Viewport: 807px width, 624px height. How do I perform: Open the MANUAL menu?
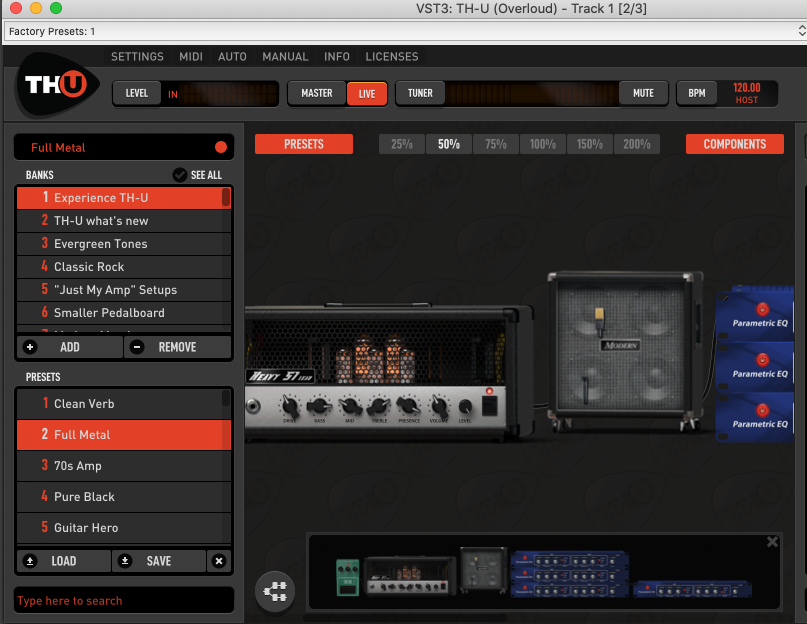point(285,57)
